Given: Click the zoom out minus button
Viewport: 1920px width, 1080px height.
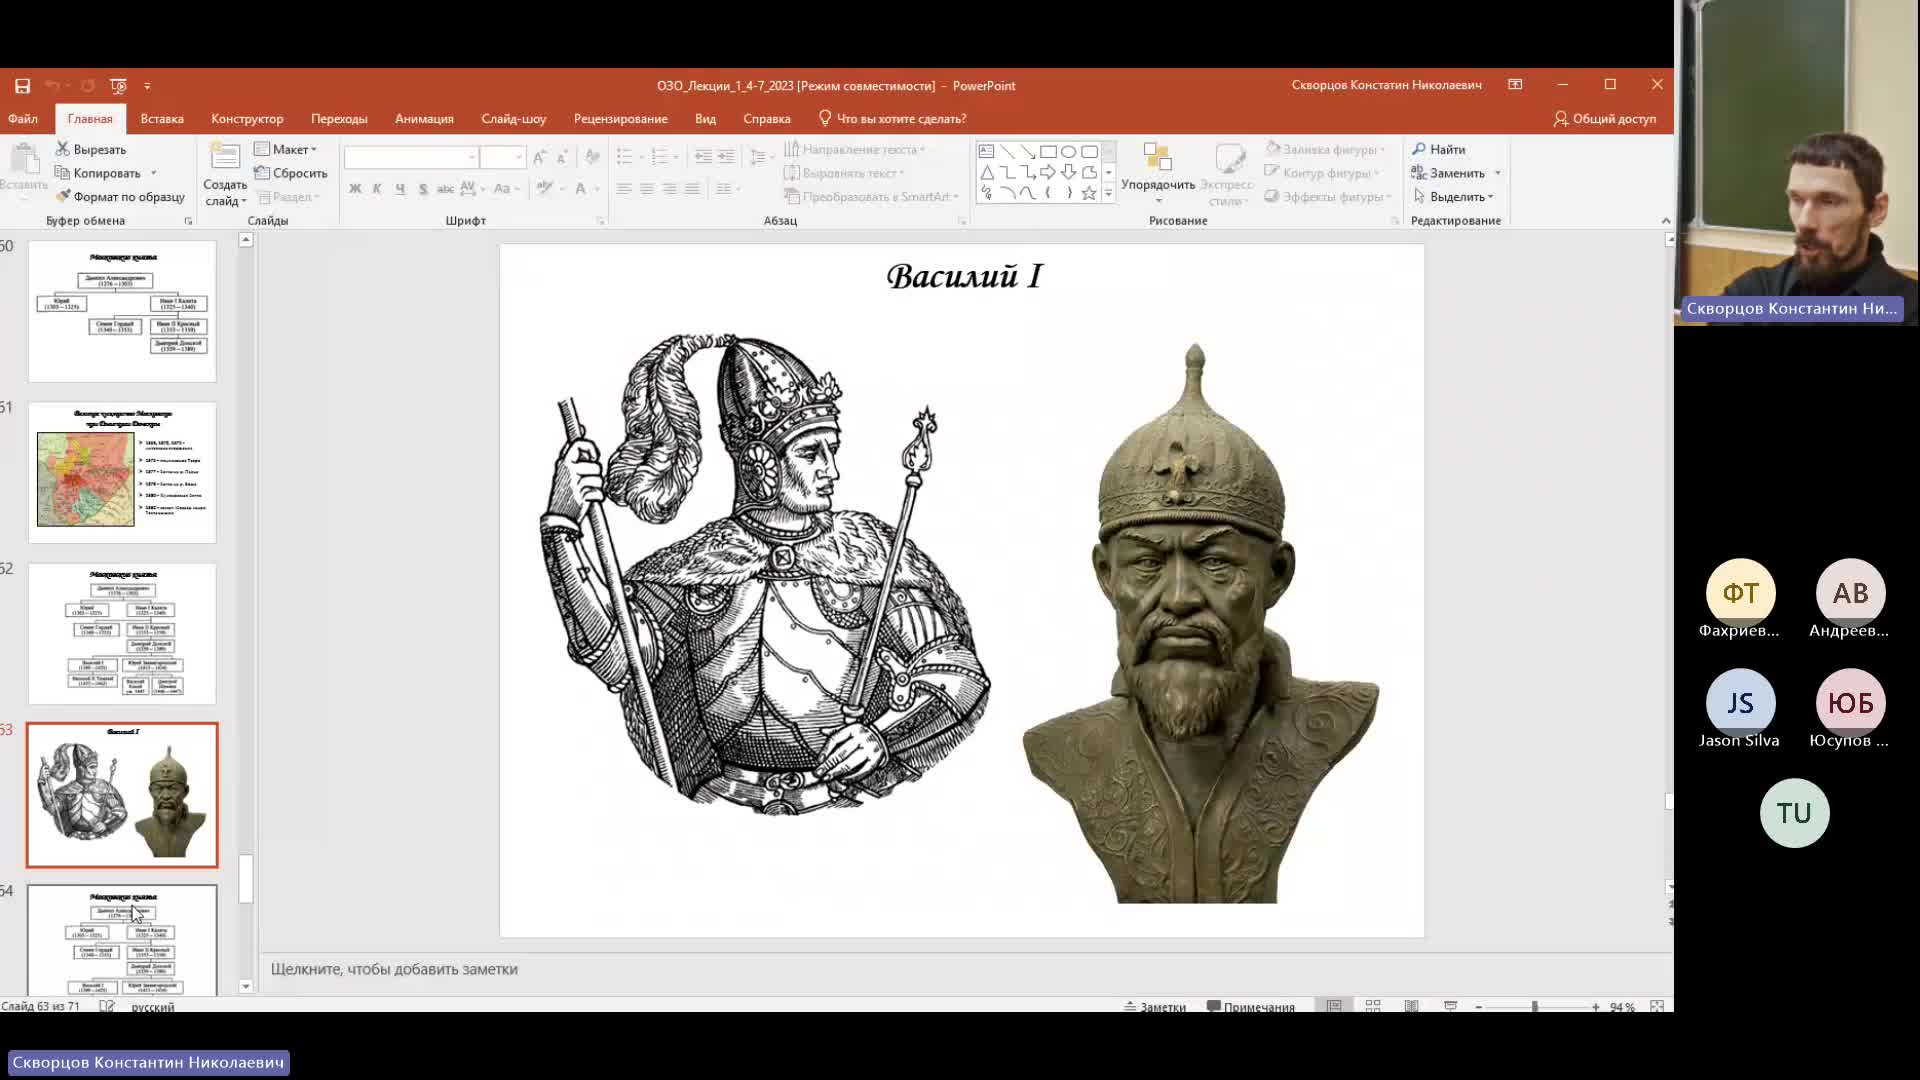Looking at the screenshot, I should pos(1478,1007).
